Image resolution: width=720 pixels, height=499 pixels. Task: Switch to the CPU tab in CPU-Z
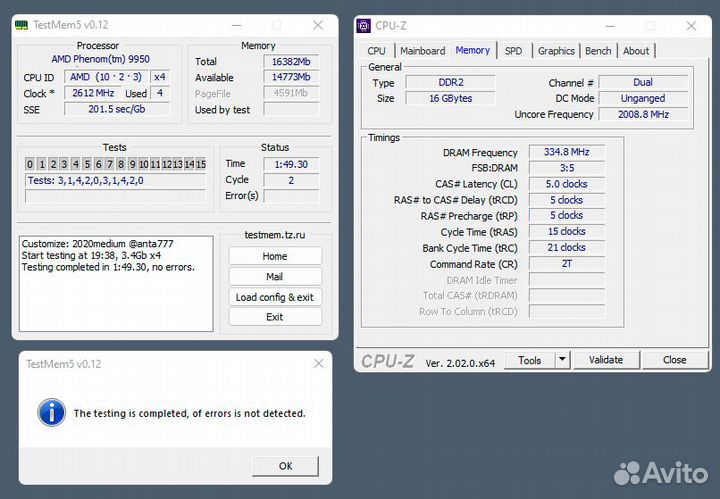coord(376,51)
